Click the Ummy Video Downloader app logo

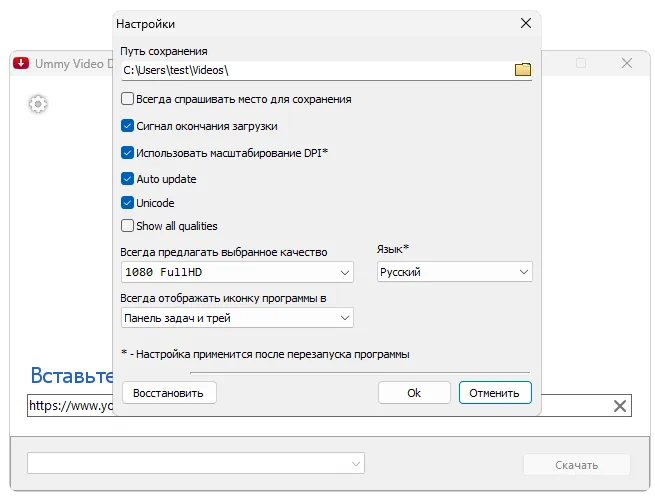click(x=21, y=63)
